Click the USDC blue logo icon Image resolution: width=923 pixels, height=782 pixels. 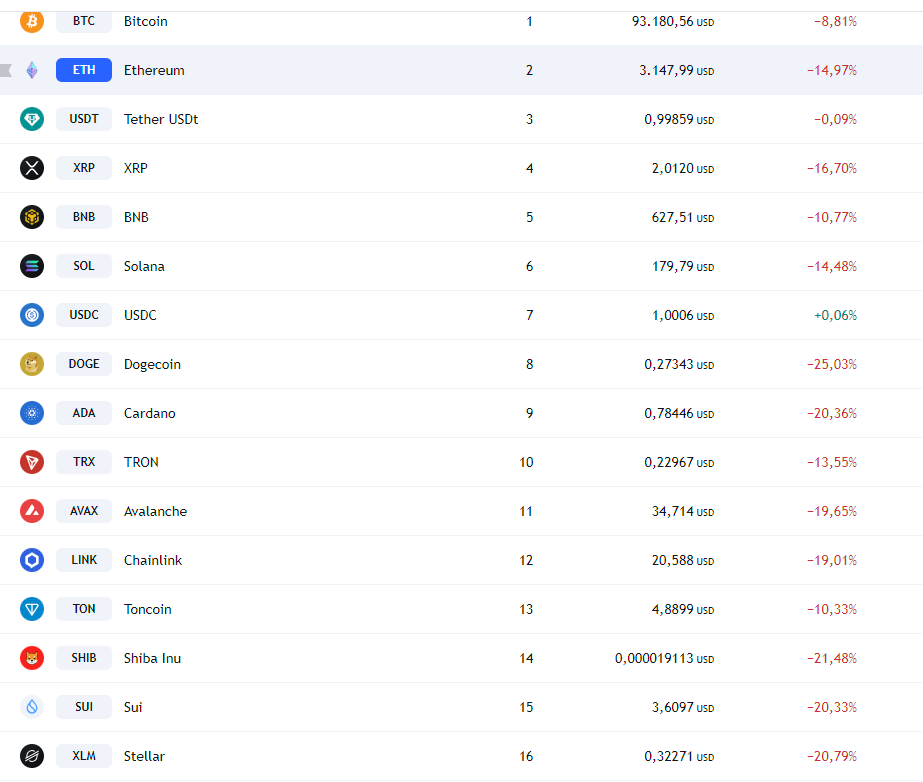click(x=32, y=315)
